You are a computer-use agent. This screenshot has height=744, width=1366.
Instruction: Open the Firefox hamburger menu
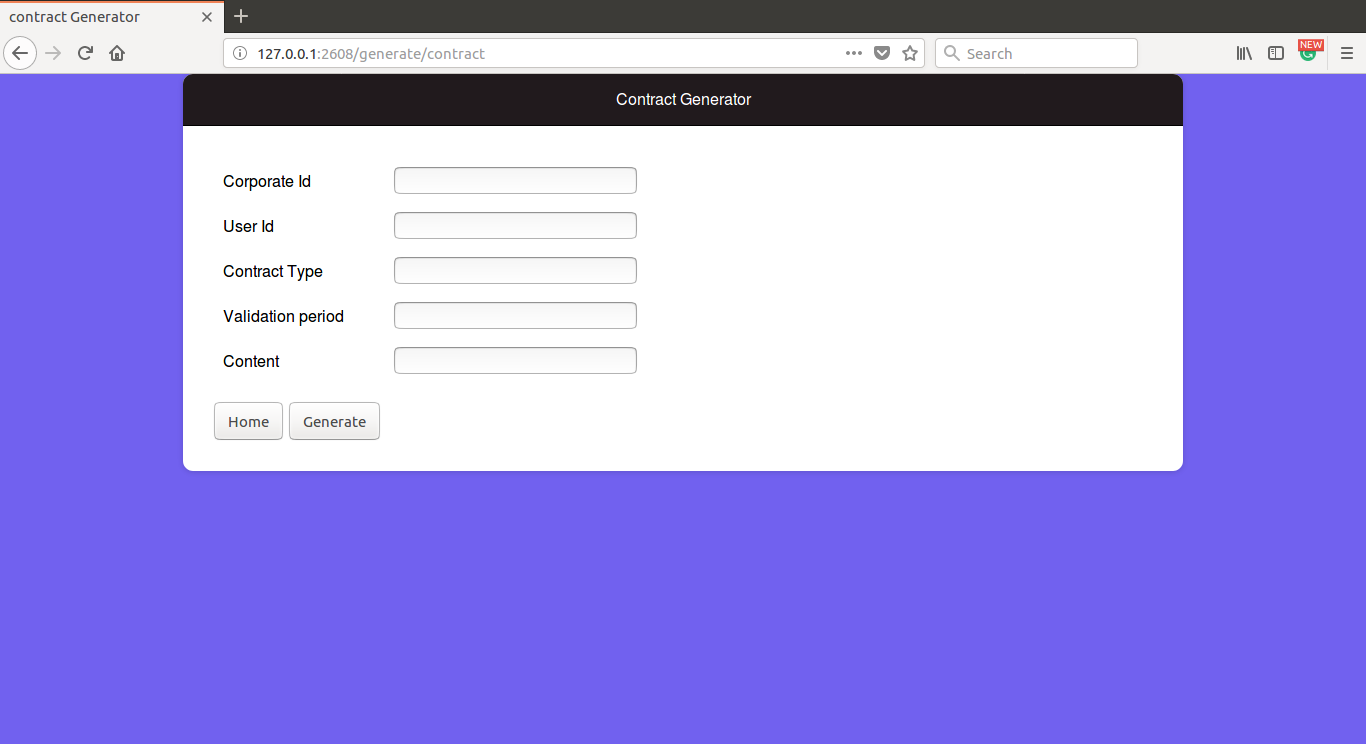1347,53
